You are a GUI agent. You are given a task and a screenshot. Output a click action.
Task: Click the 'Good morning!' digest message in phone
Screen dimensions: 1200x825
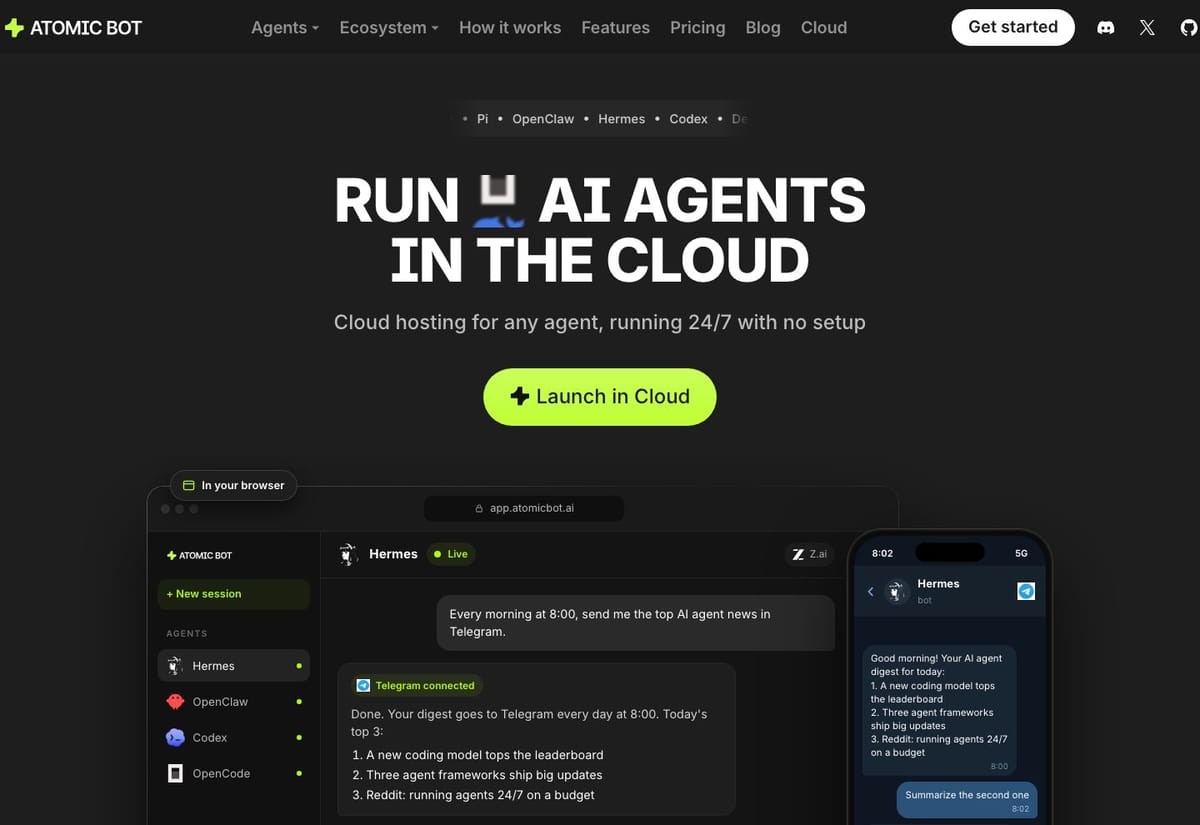point(939,711)
